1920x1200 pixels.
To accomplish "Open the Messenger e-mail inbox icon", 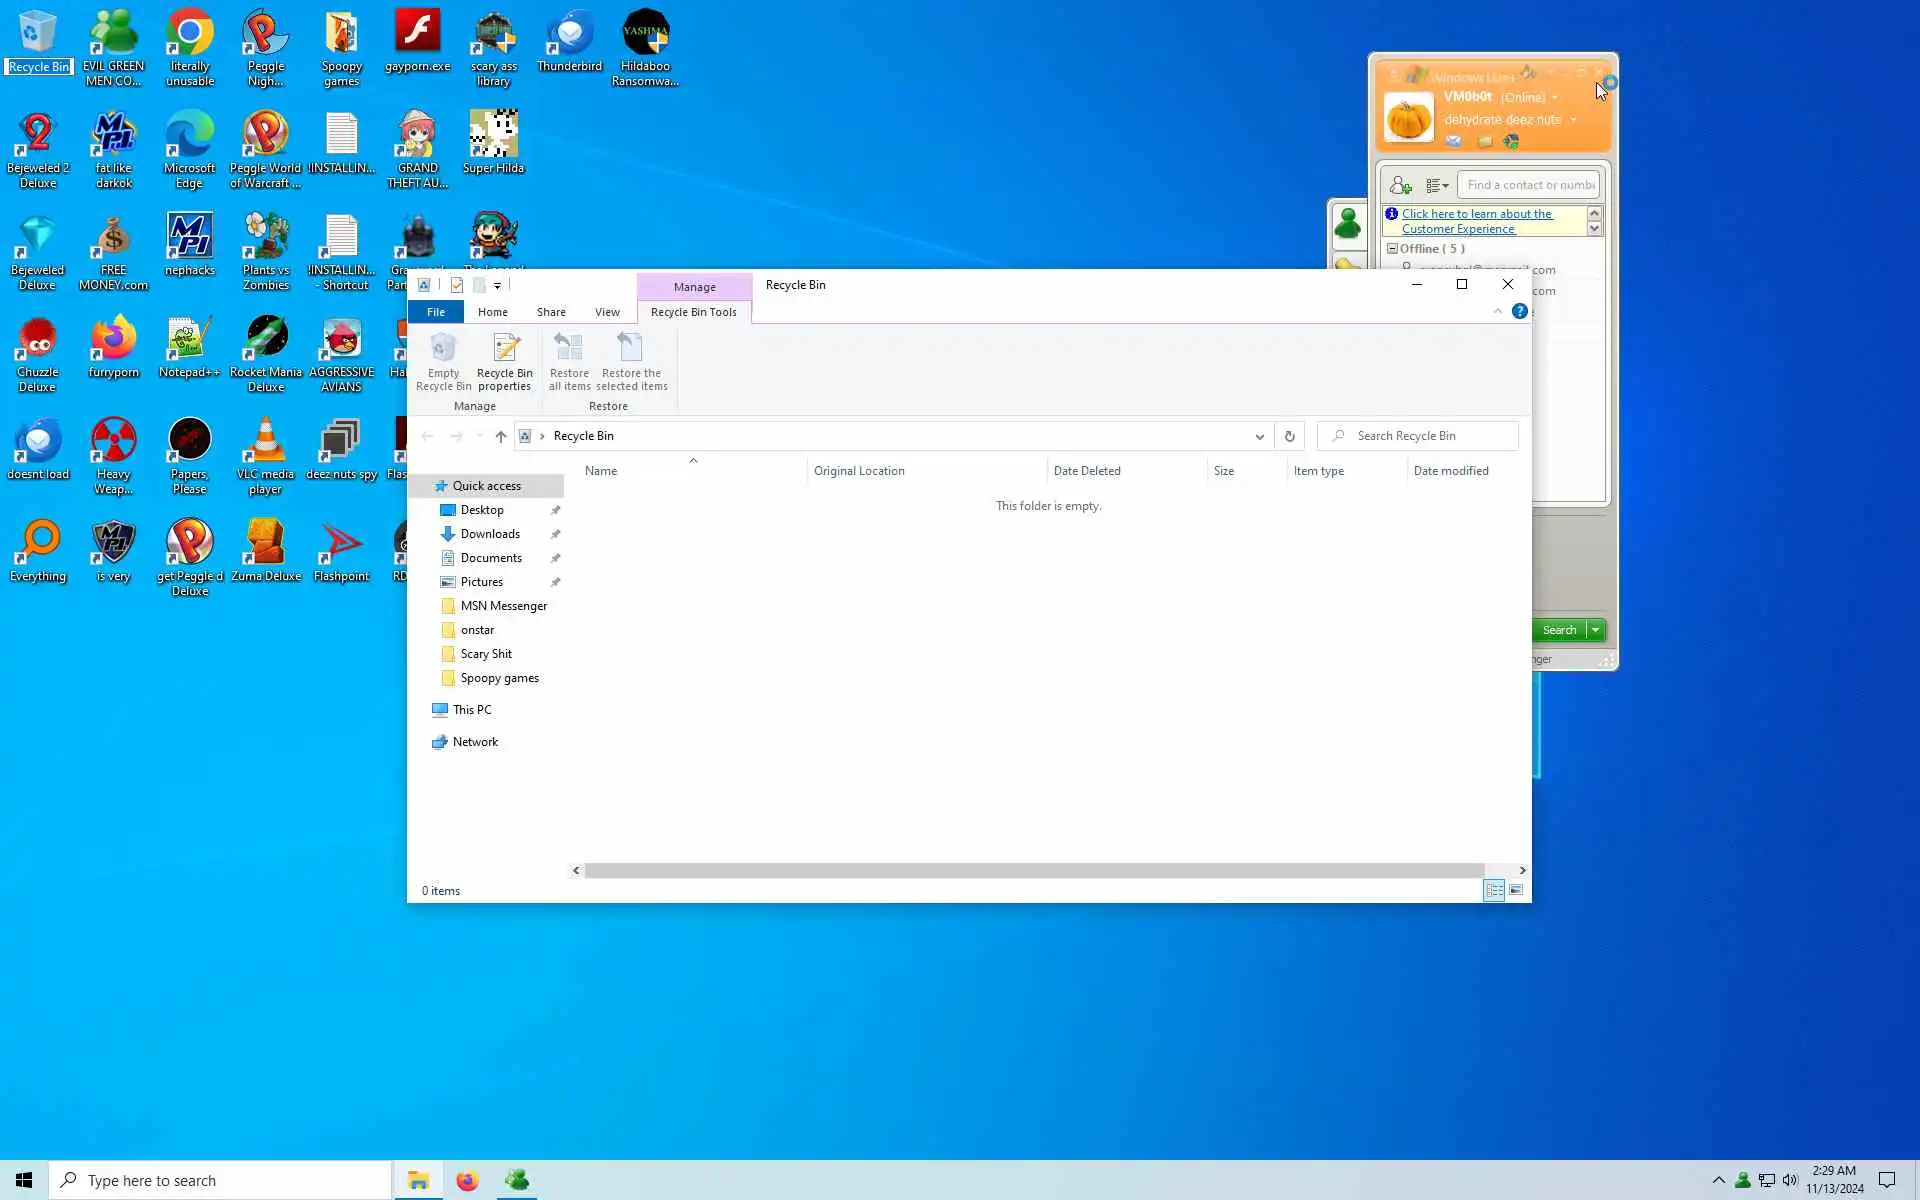I will 1453,141.
